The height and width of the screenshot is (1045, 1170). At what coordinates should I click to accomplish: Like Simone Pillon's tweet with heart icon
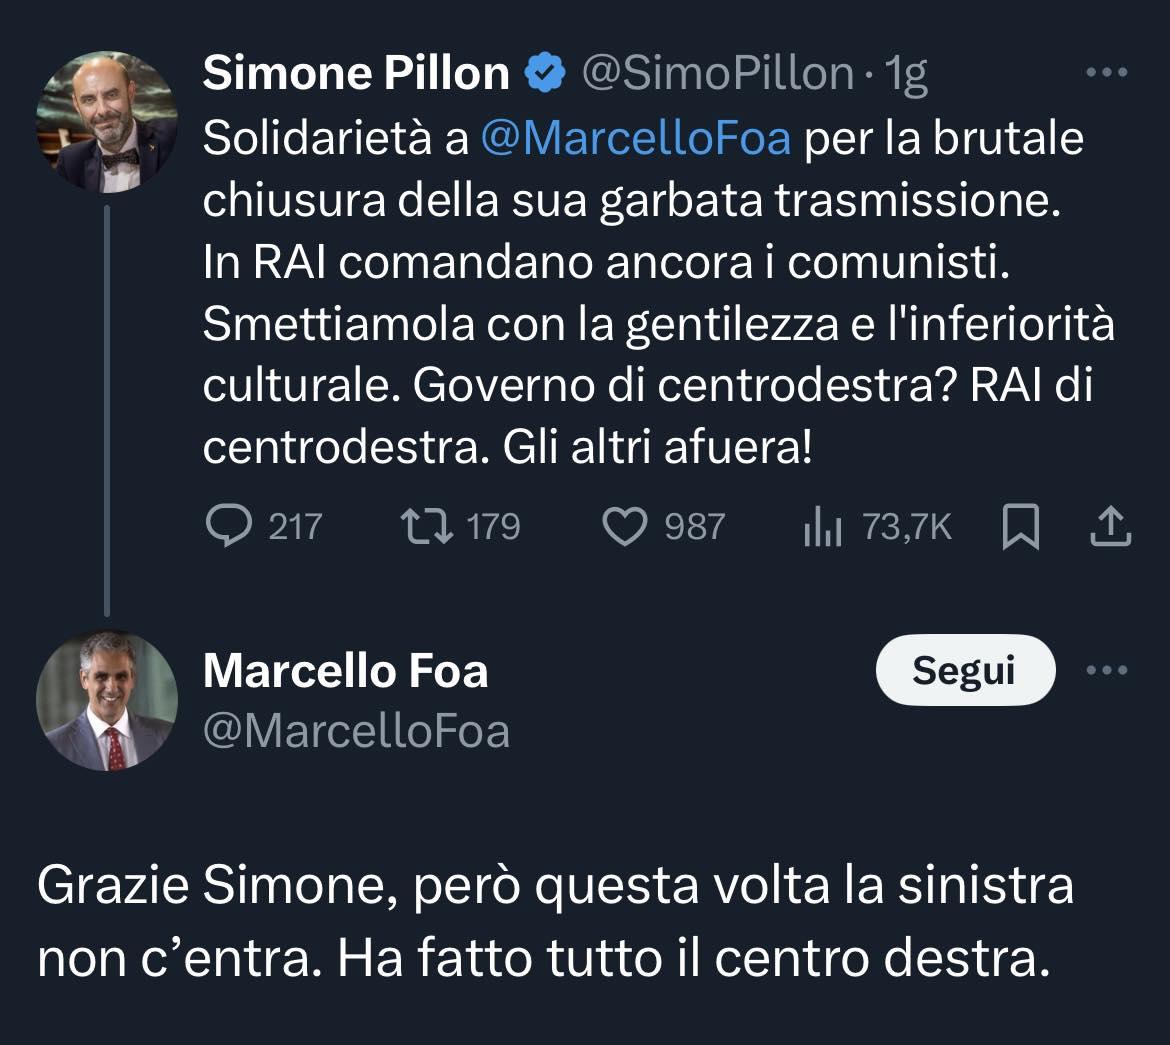626,526
